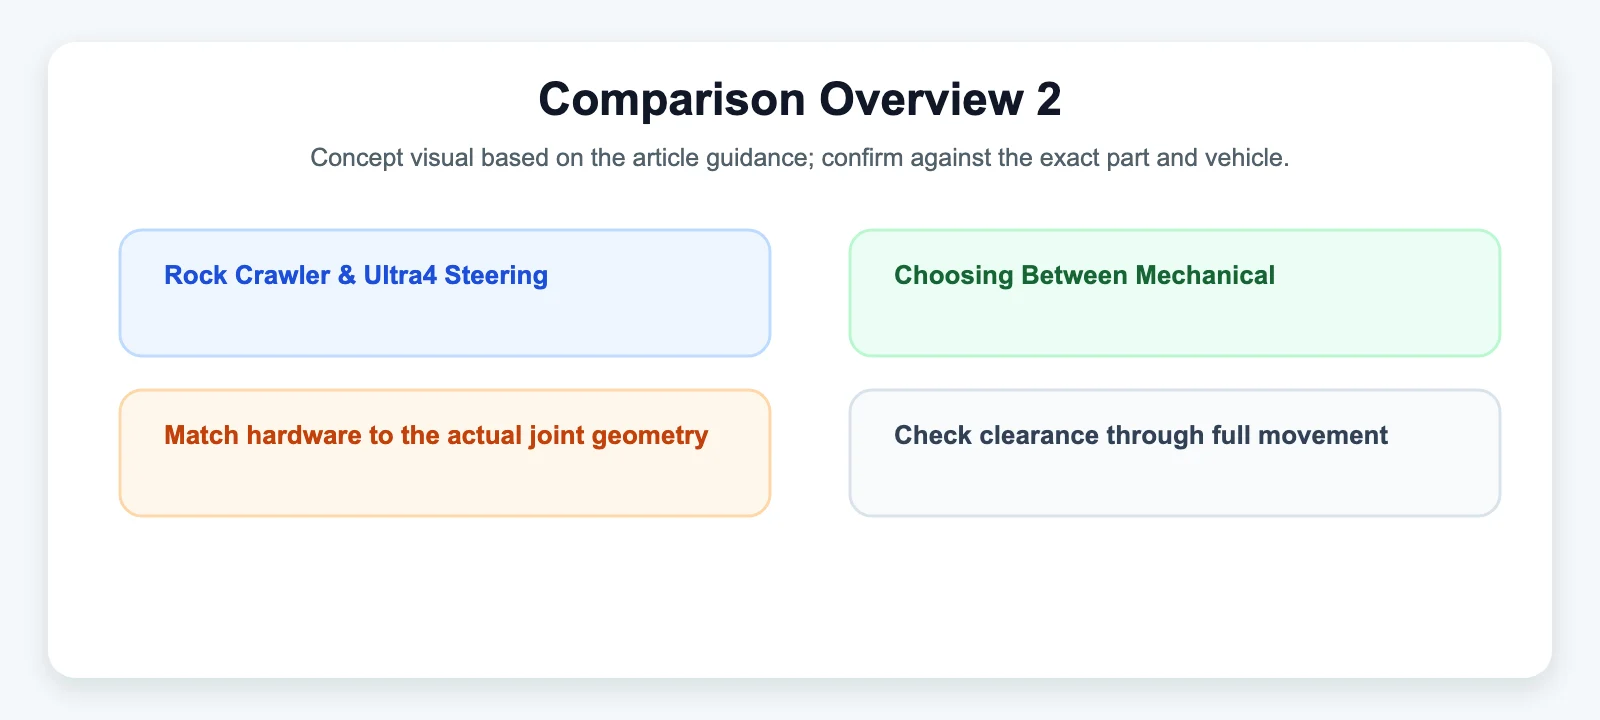Open the Rock Crawler & Ultra4 Steering heading
Screen dimensions: 1600x720
pyautogui.click(x=356, y=275)
